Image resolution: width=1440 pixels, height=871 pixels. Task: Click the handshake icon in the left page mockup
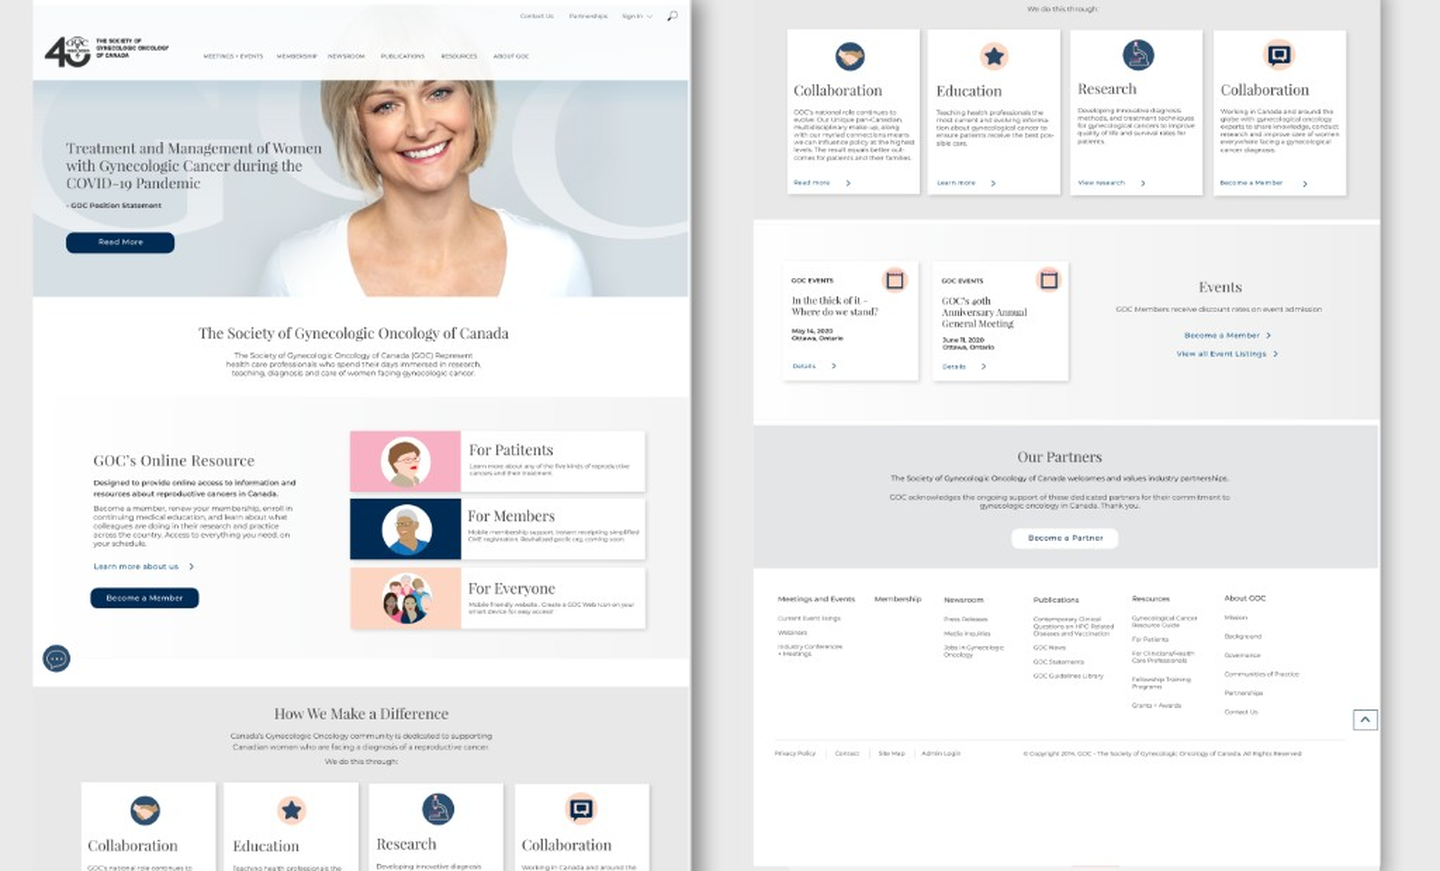[145, 810]
